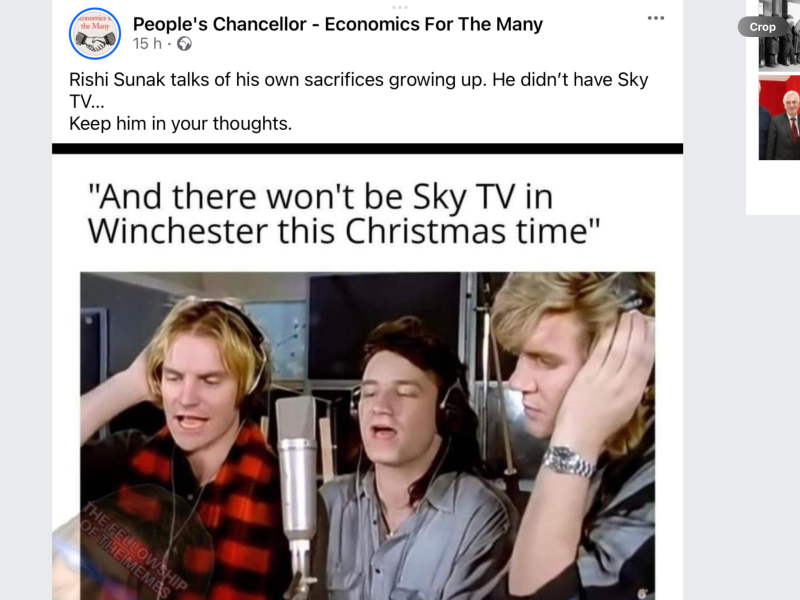Tap the three-dot grab handle above the post
Viewport: 800px width, 600px height.
click(x=400, y=7)
